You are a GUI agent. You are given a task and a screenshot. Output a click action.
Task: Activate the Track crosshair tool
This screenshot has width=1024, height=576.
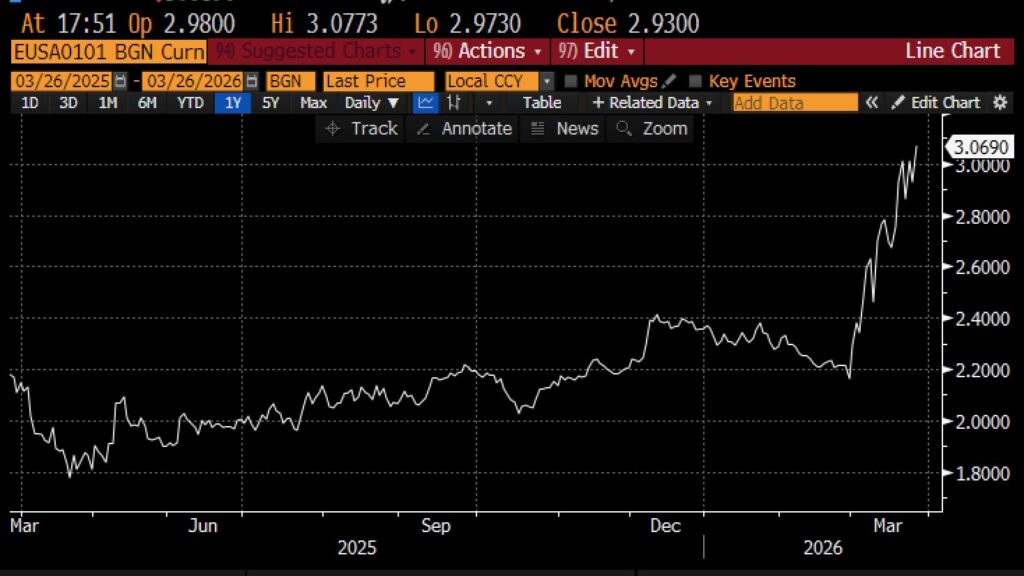pyautogui.click(x=361, y=128)
